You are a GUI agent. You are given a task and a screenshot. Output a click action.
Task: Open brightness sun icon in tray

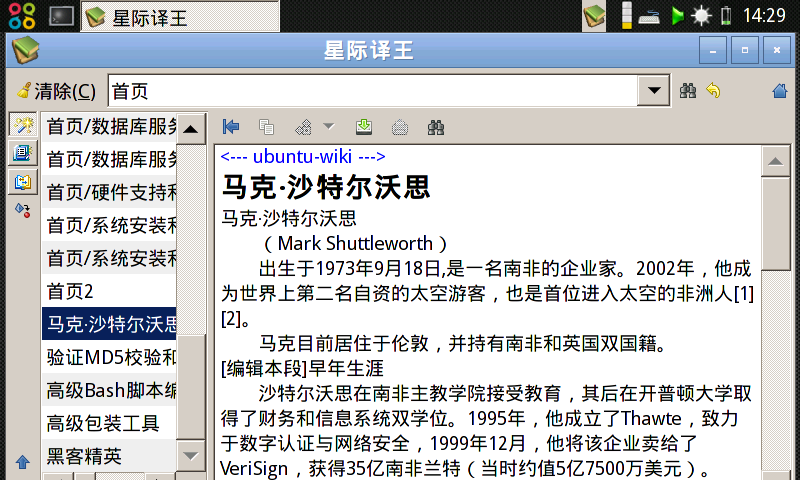[x=701, y=16]
